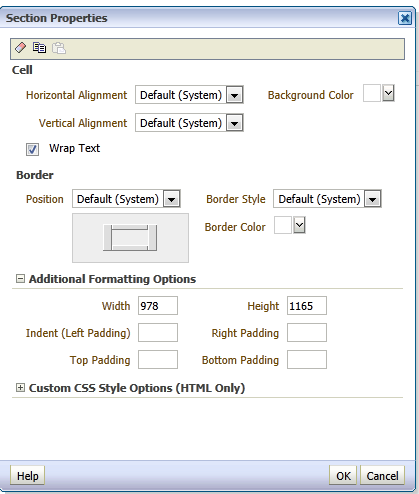Click the Background Color swatch
The height and width of the screenshot is (494, 419).
[x=372, y=93]
